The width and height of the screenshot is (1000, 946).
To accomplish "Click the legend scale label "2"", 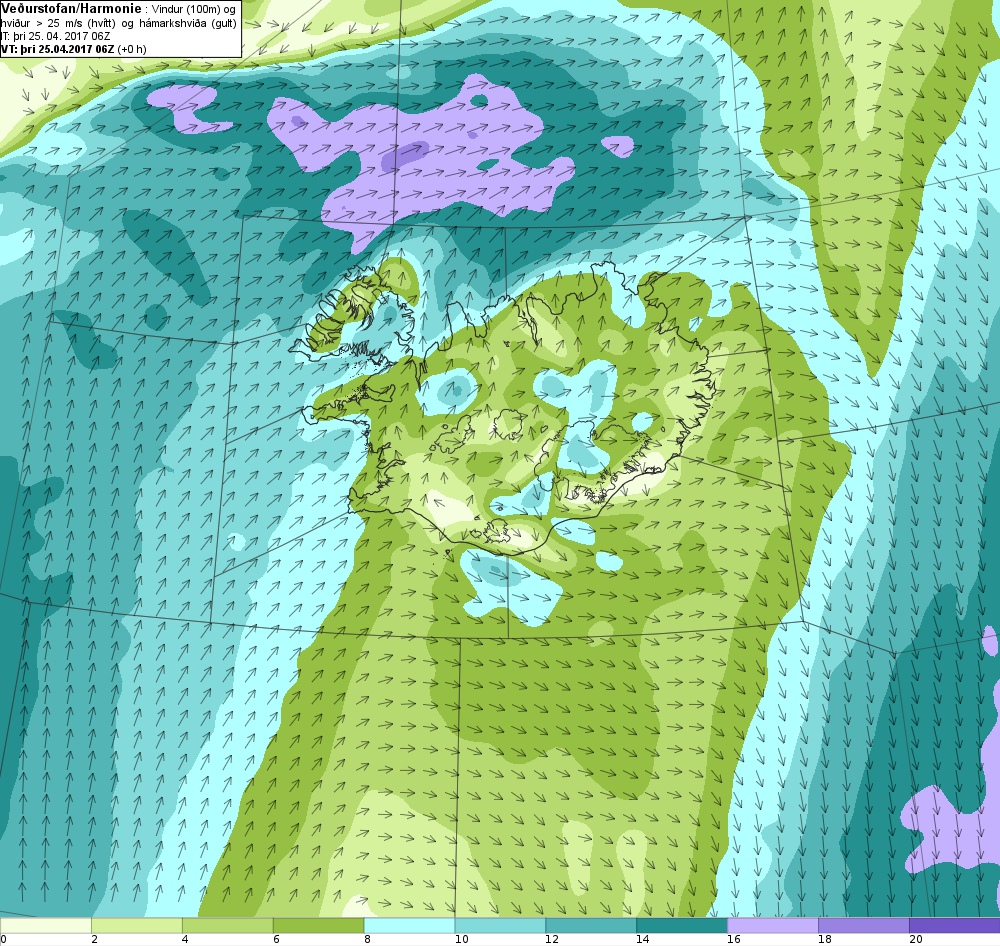I will click(94, 939).
